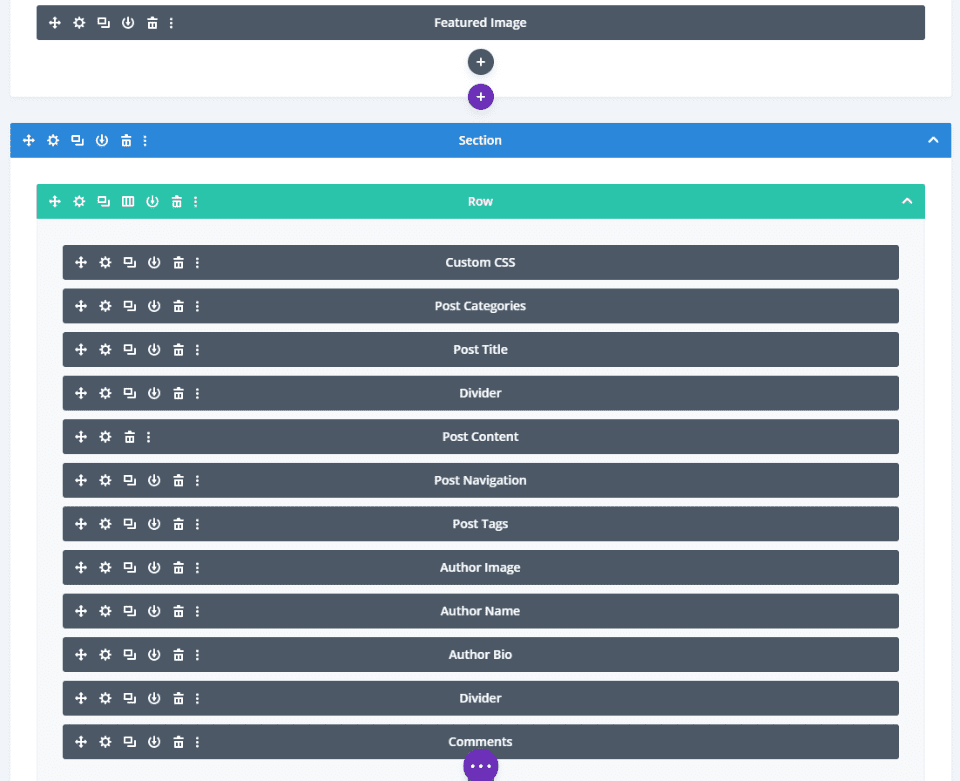Open settings gear of Post Title module

click(x=105, y=349)
